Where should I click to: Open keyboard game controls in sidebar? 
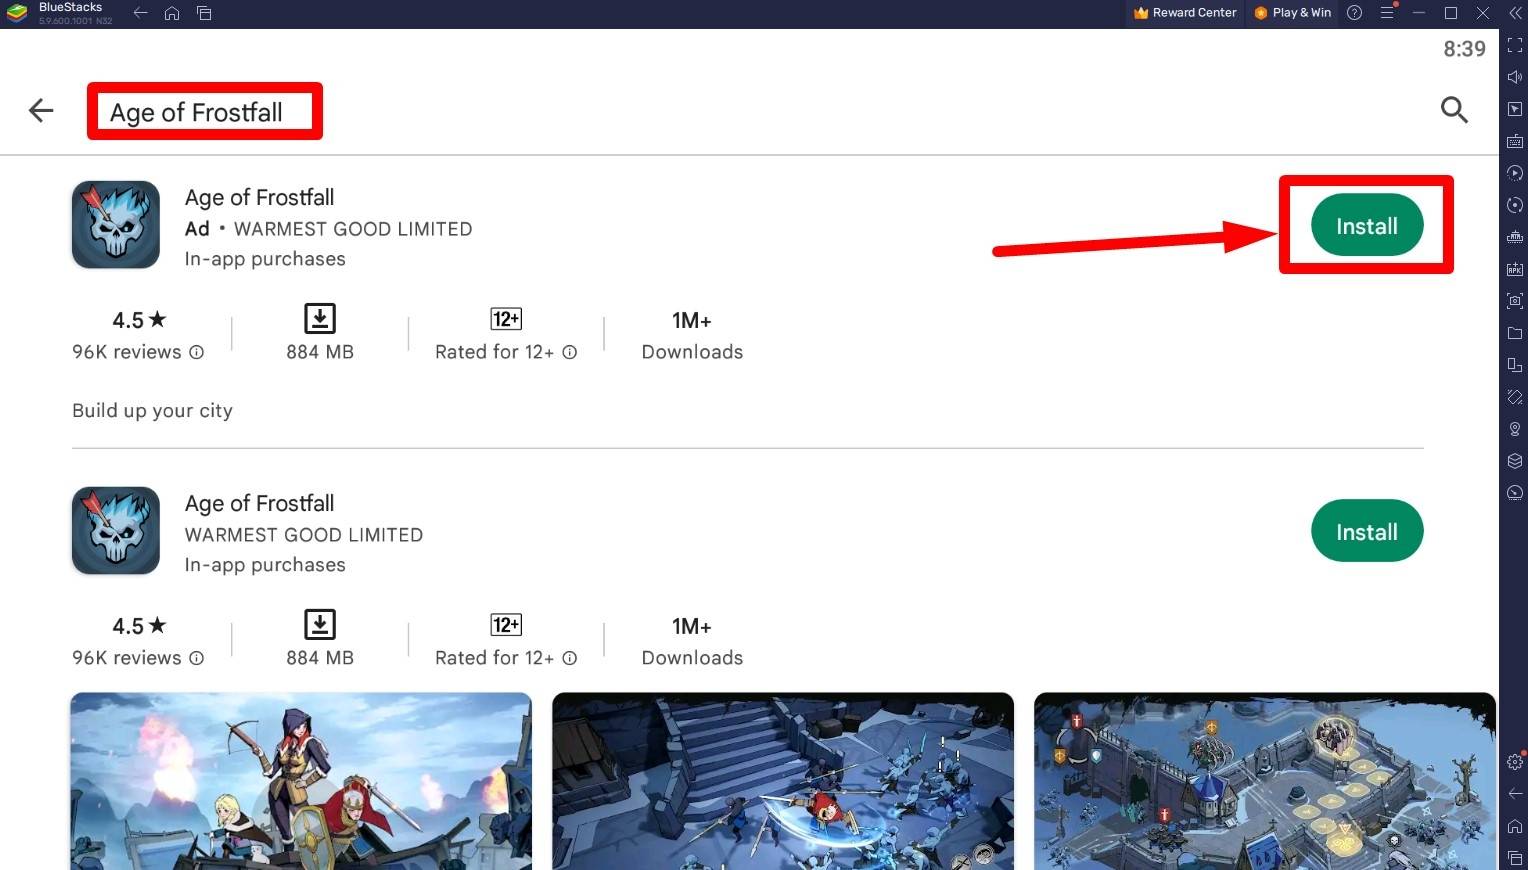click(x=1515, y=141)
